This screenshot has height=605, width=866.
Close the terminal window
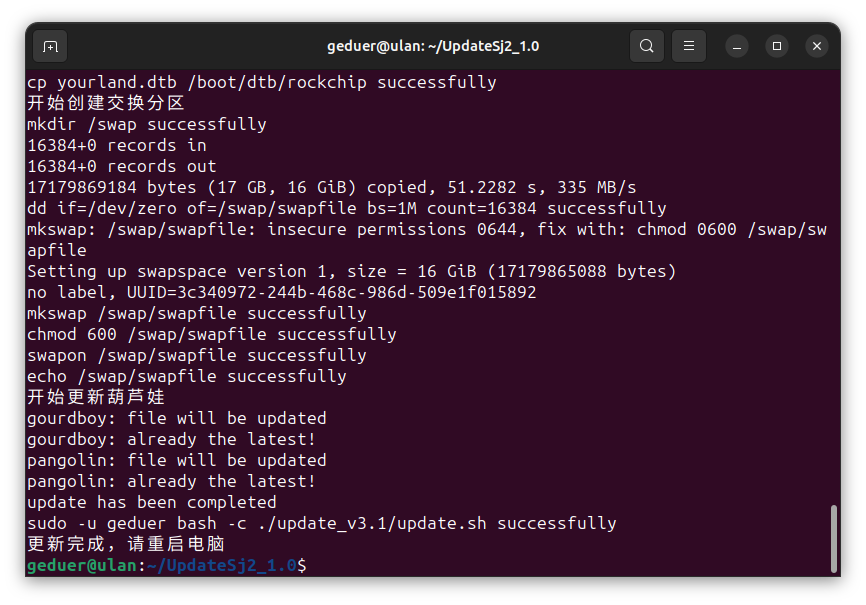point(817,46)
